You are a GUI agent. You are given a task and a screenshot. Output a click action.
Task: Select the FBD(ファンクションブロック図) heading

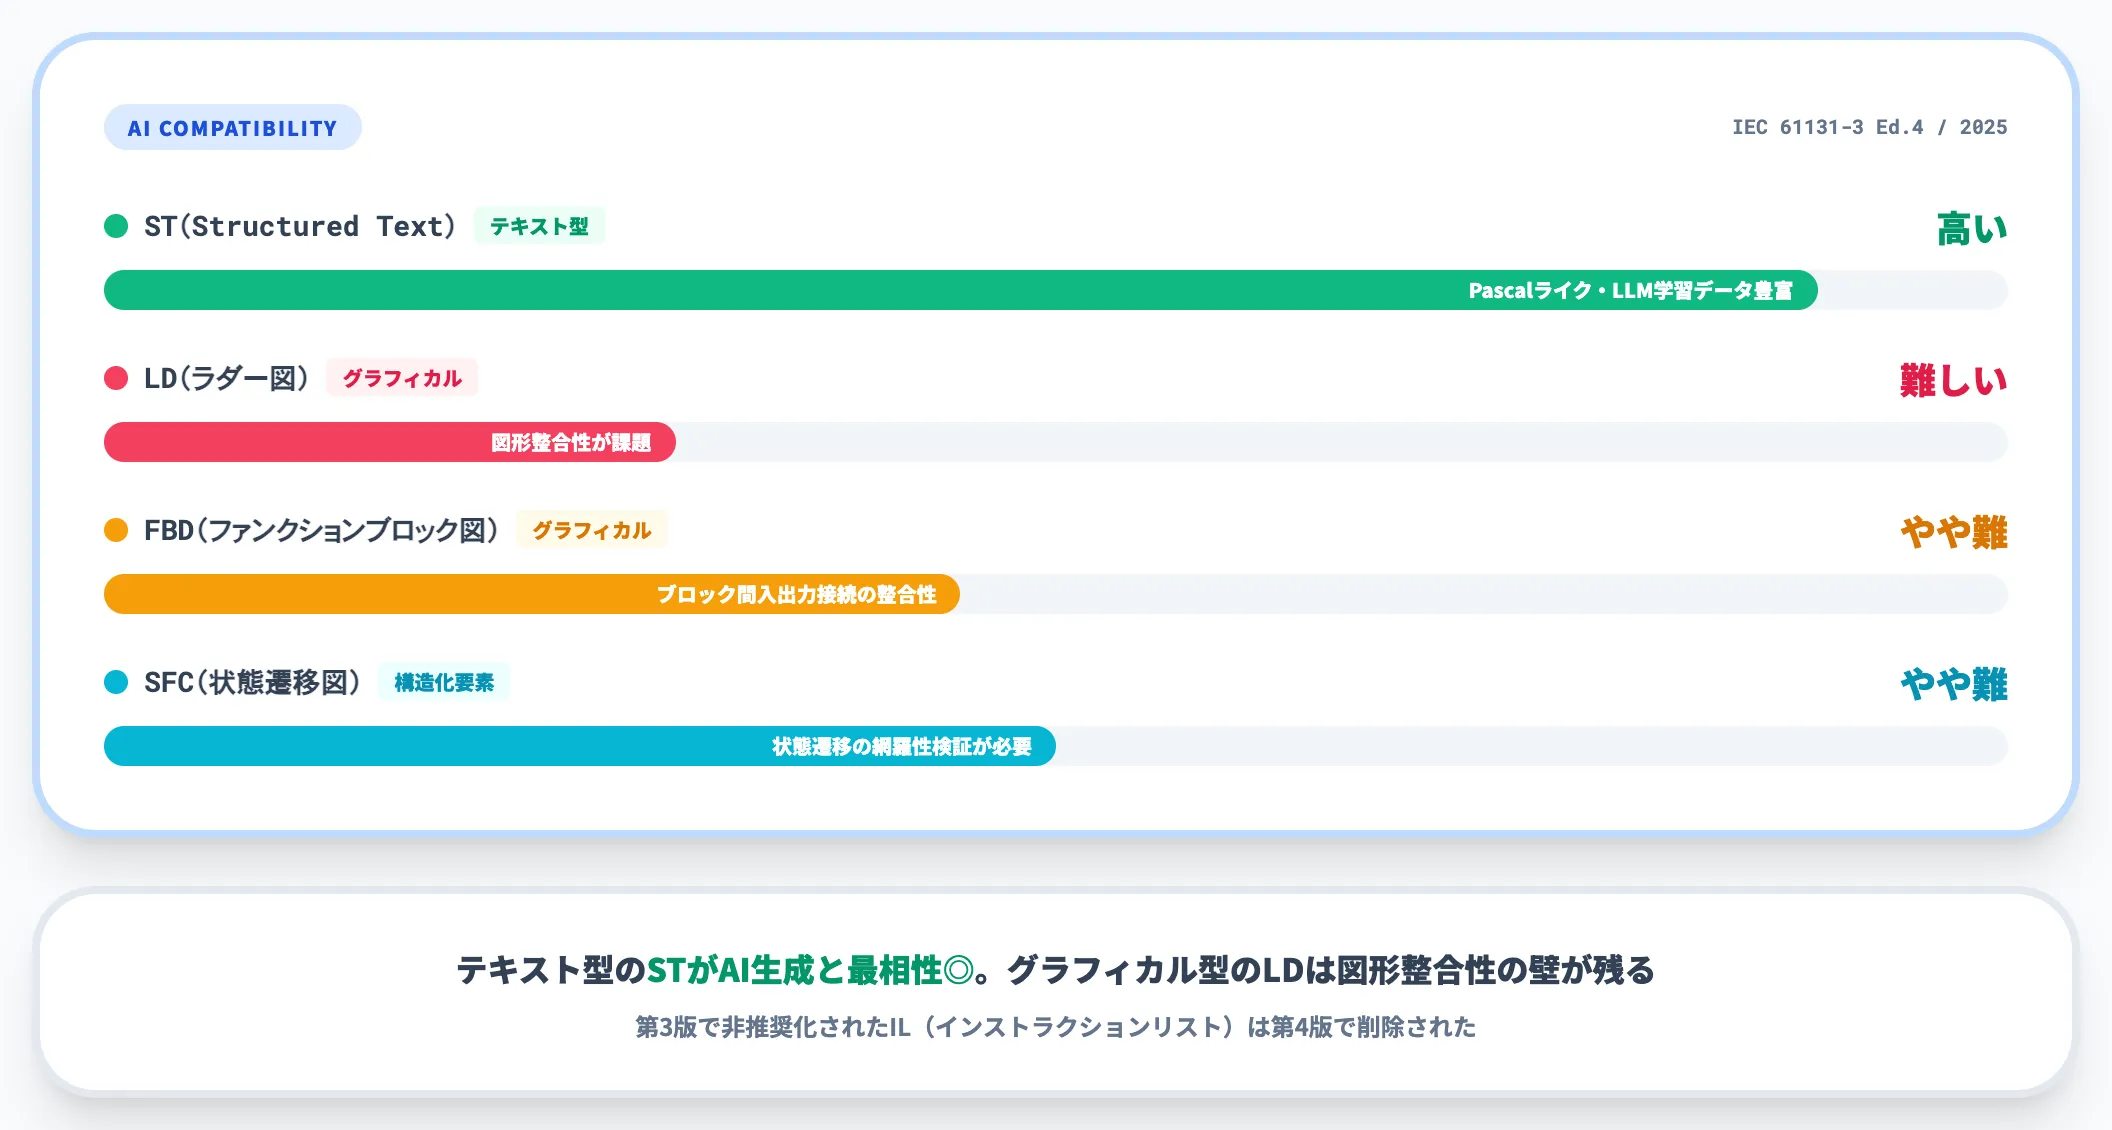322,530
